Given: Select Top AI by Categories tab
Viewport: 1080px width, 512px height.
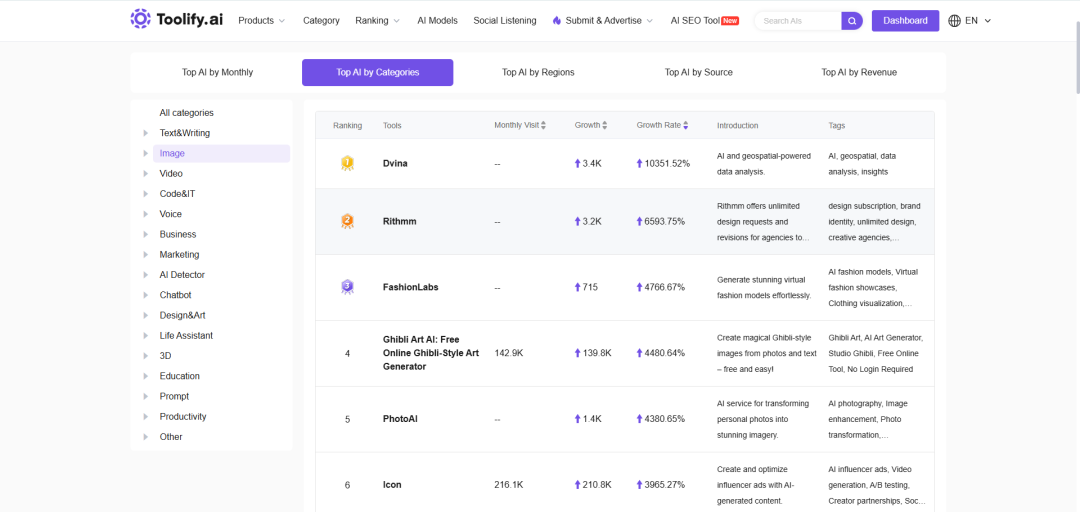Looking at the screenshot, I should pos(377,72).
